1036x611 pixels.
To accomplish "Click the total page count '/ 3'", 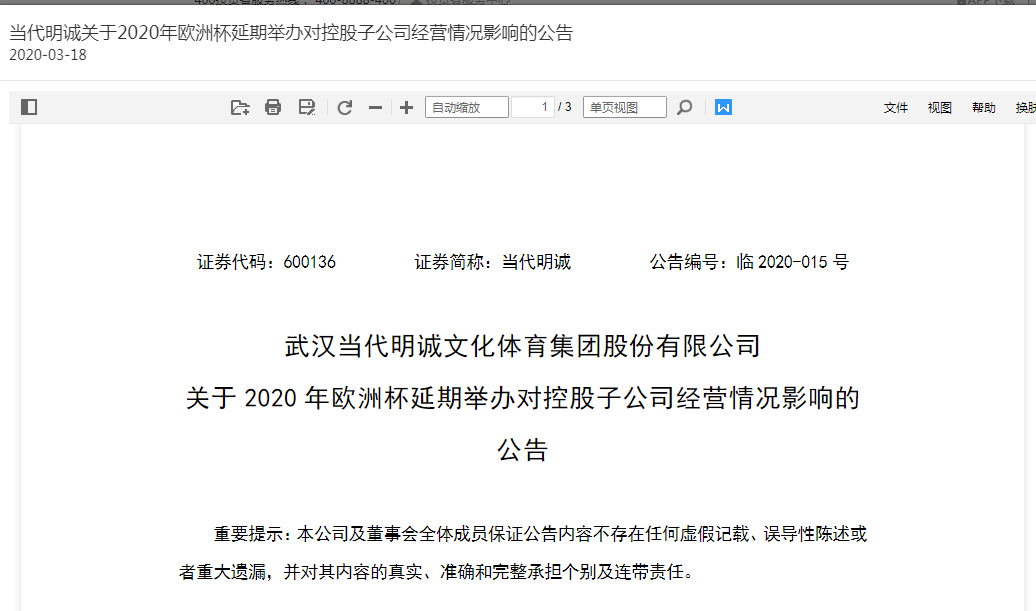I will (x=564, y=107).
